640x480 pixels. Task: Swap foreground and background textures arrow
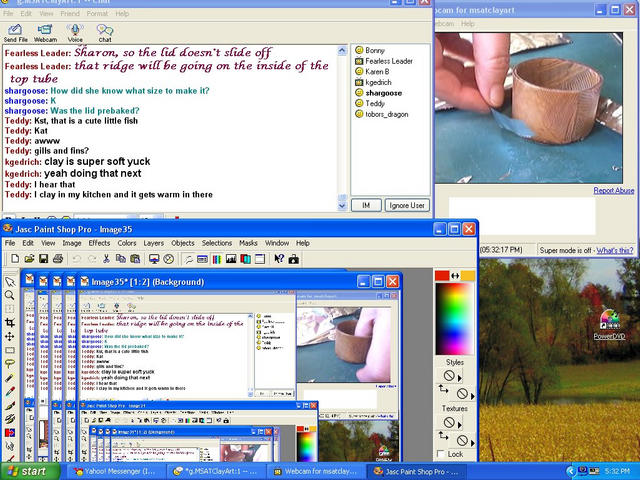click(x=443, y=436)
